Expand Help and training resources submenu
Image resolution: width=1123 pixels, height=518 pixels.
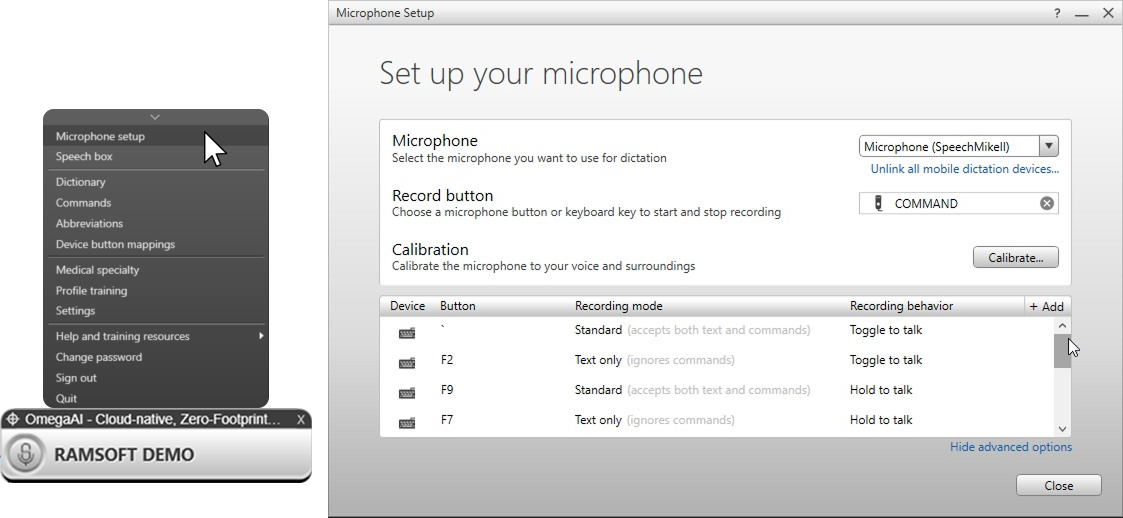click(x=156, y=336)
